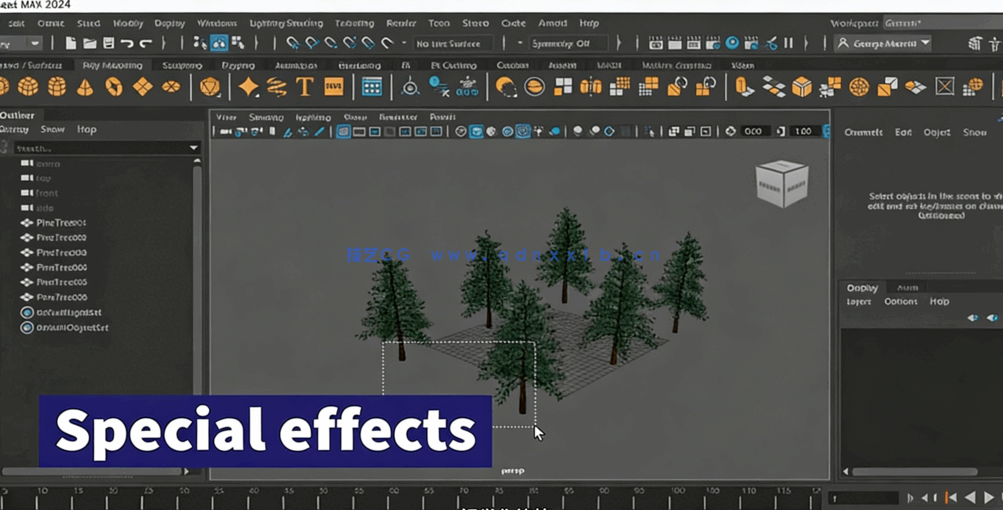The width and height of the screenshot is (1003, 510).
Task: Toggle the highlighted blue selection-mode button in toolbar
Action: pos(219,43)
